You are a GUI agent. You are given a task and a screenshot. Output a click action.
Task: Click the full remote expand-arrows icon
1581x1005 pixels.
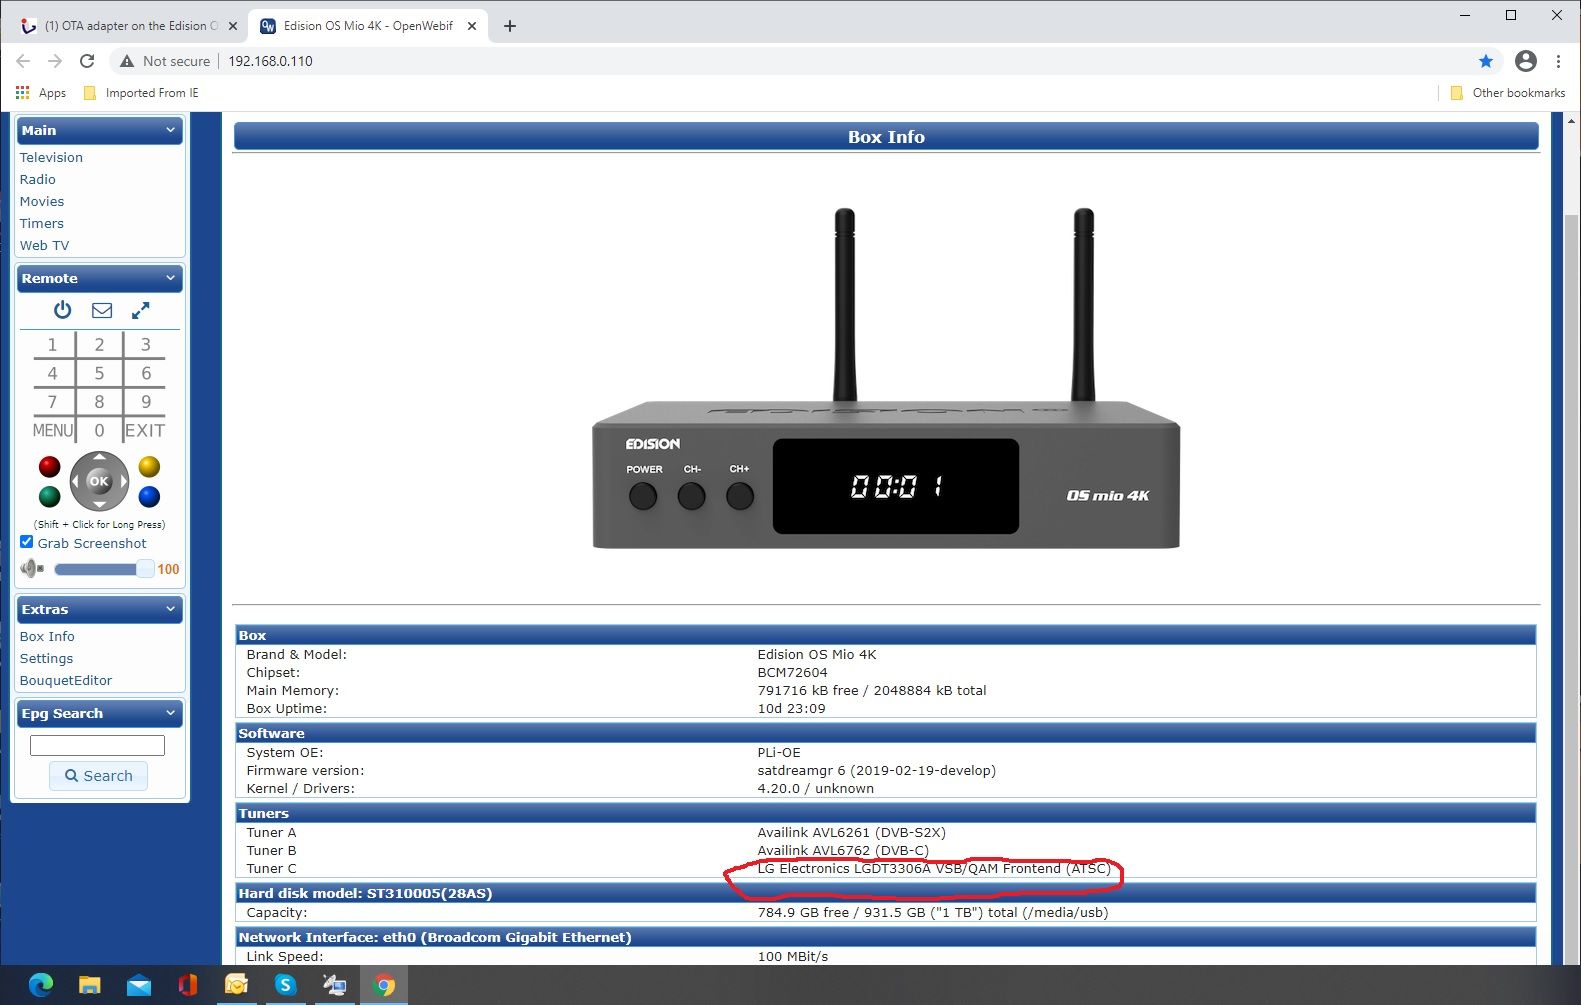click(x=141, y=310)
